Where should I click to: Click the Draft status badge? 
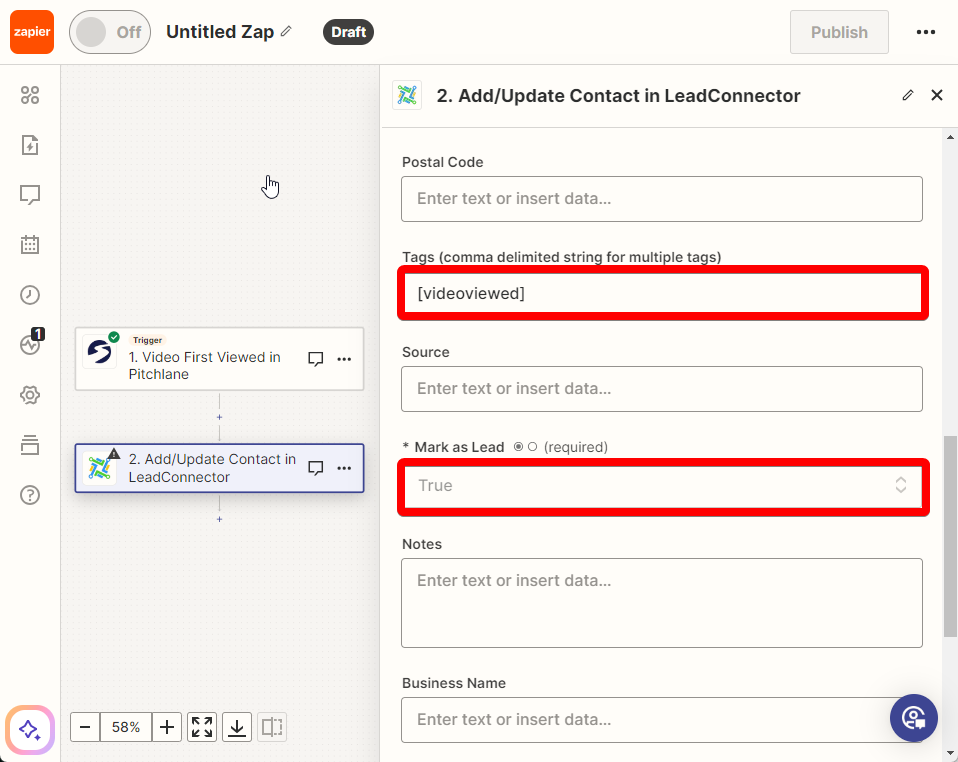pos(348,32)
